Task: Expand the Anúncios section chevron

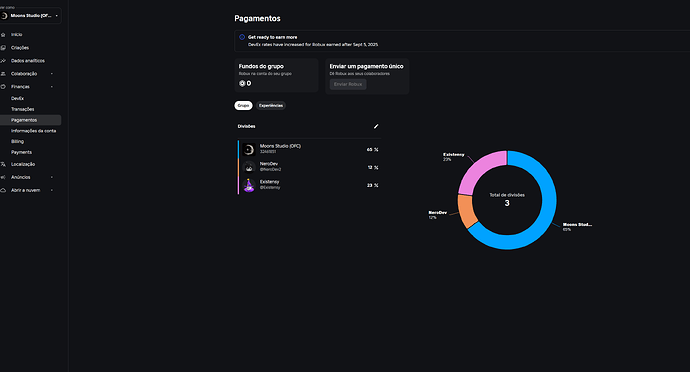Action: [51, 177]
